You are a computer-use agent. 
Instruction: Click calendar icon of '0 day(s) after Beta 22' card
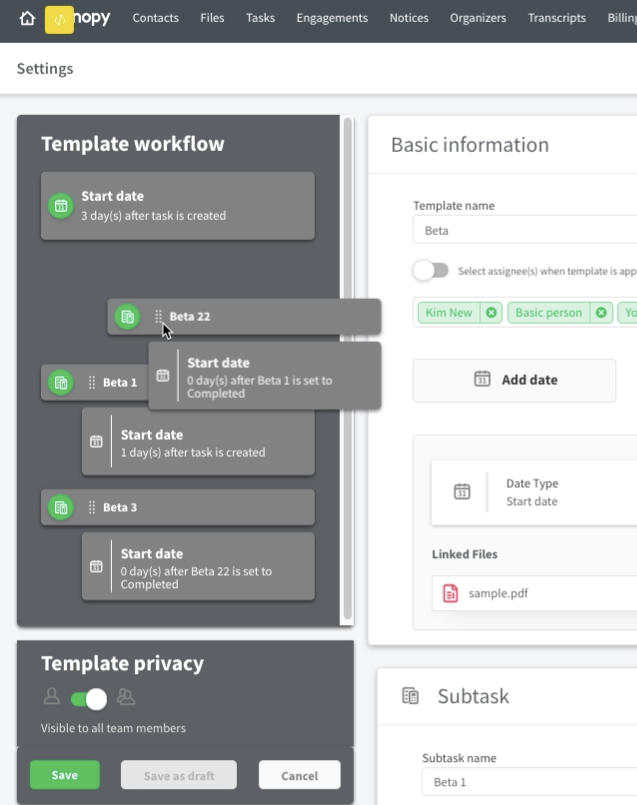tap(96, 566)
